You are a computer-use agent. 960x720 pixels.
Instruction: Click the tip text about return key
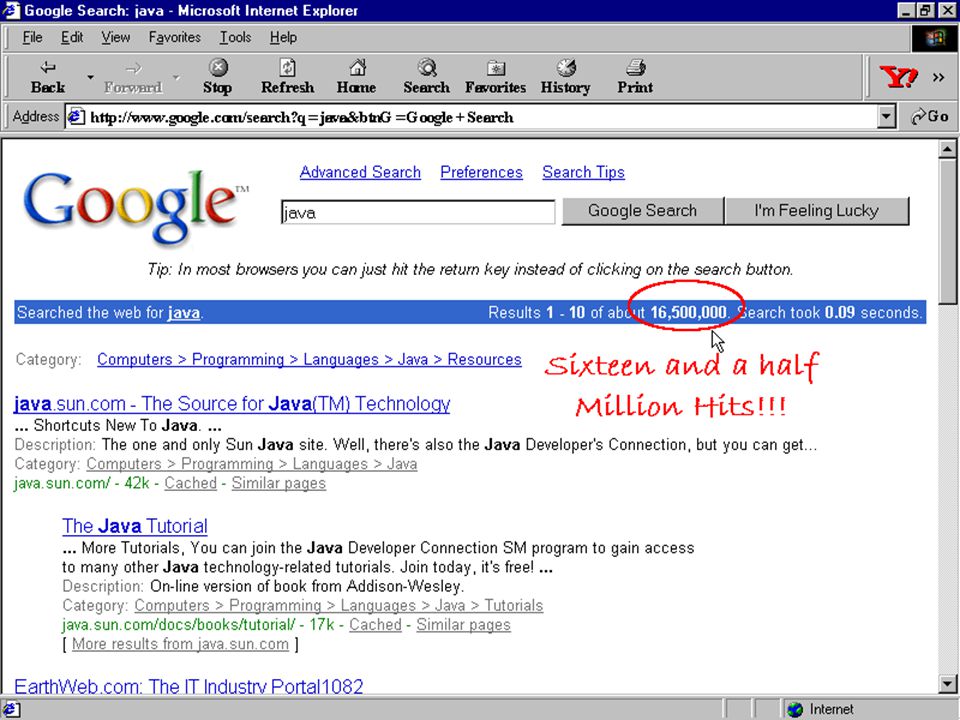[470, 269]
